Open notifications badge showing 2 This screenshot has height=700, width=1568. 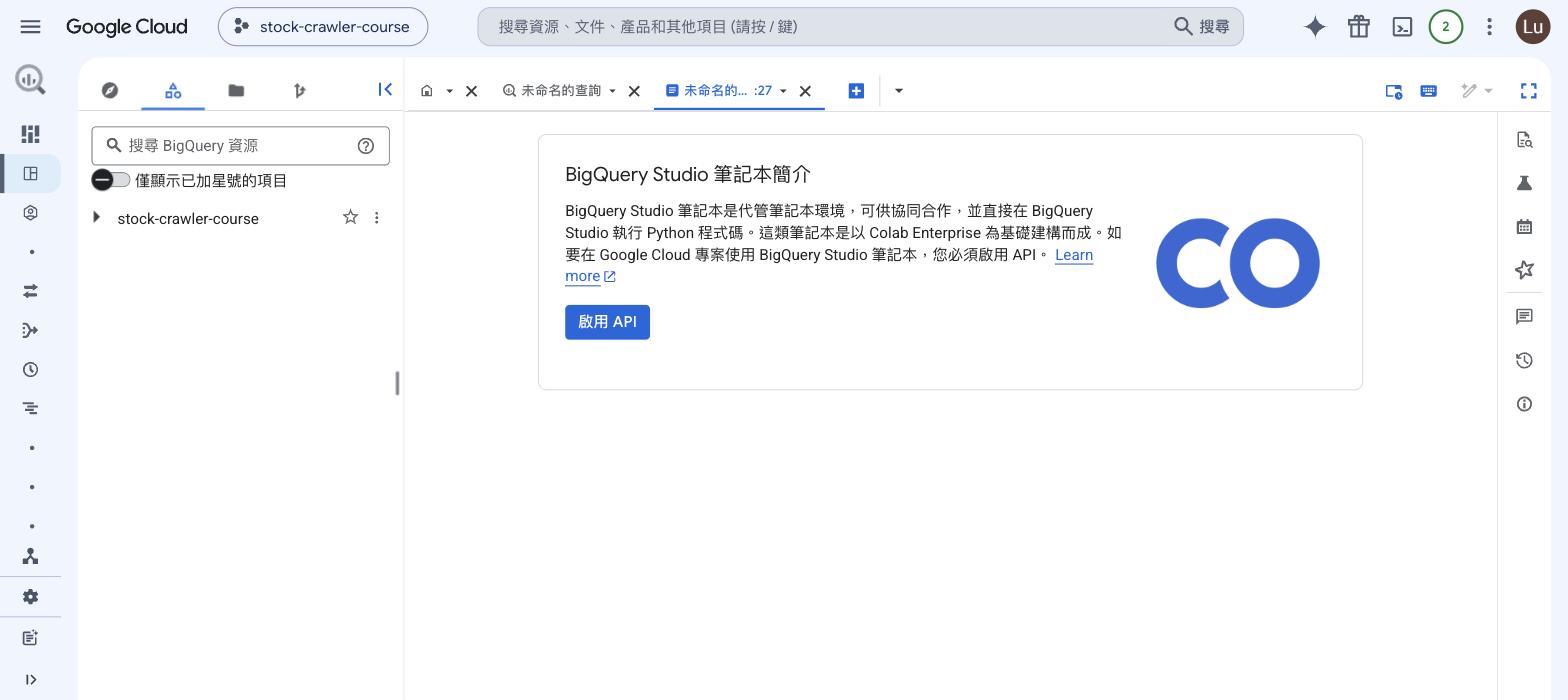coord(1445,27)
